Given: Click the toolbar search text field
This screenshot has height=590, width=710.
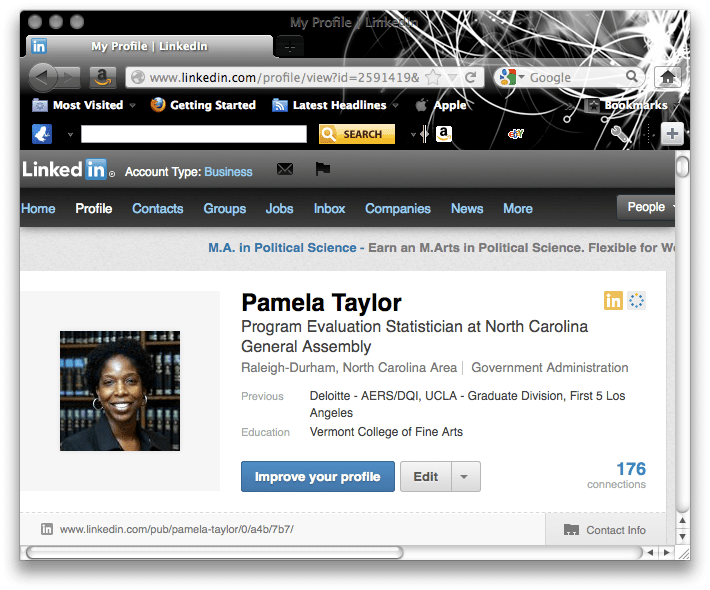Looking at the screenshot, I should pyautogui.click(x=193, y=134).
